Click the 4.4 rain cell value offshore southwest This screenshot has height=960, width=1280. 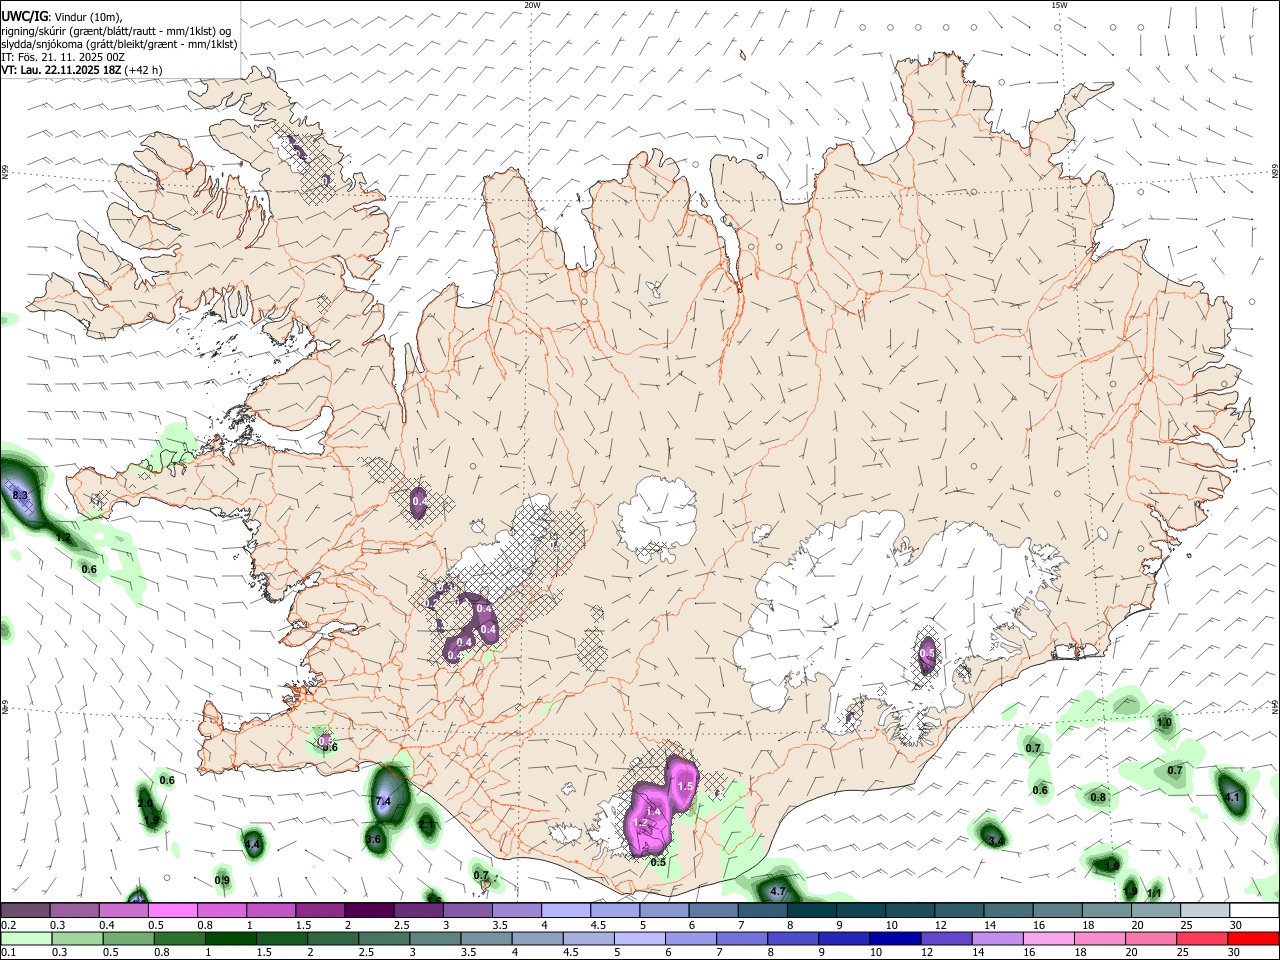[253, 845]
